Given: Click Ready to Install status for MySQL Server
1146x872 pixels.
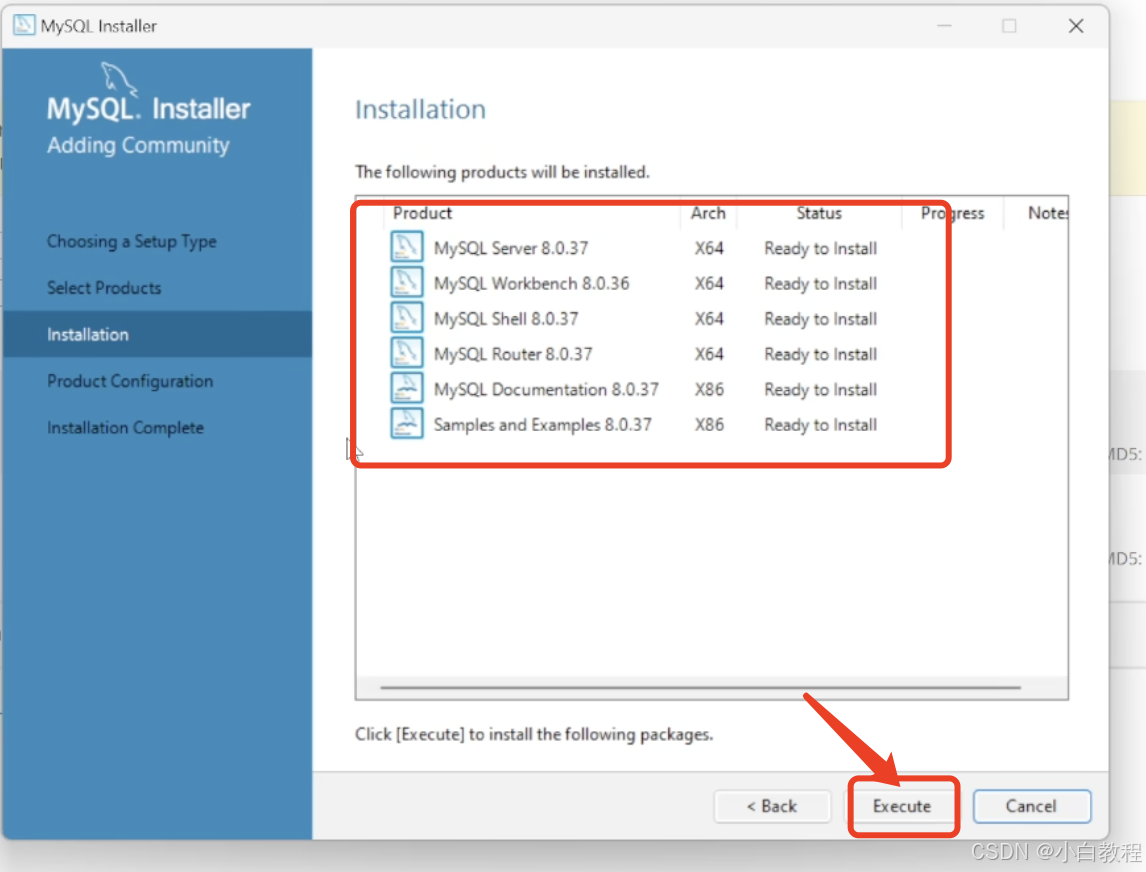Looking at the screenshot, I should click(x=821, y=249).
